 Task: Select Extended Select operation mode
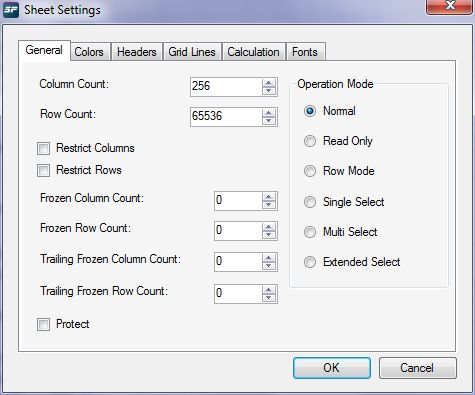point(310,262)
